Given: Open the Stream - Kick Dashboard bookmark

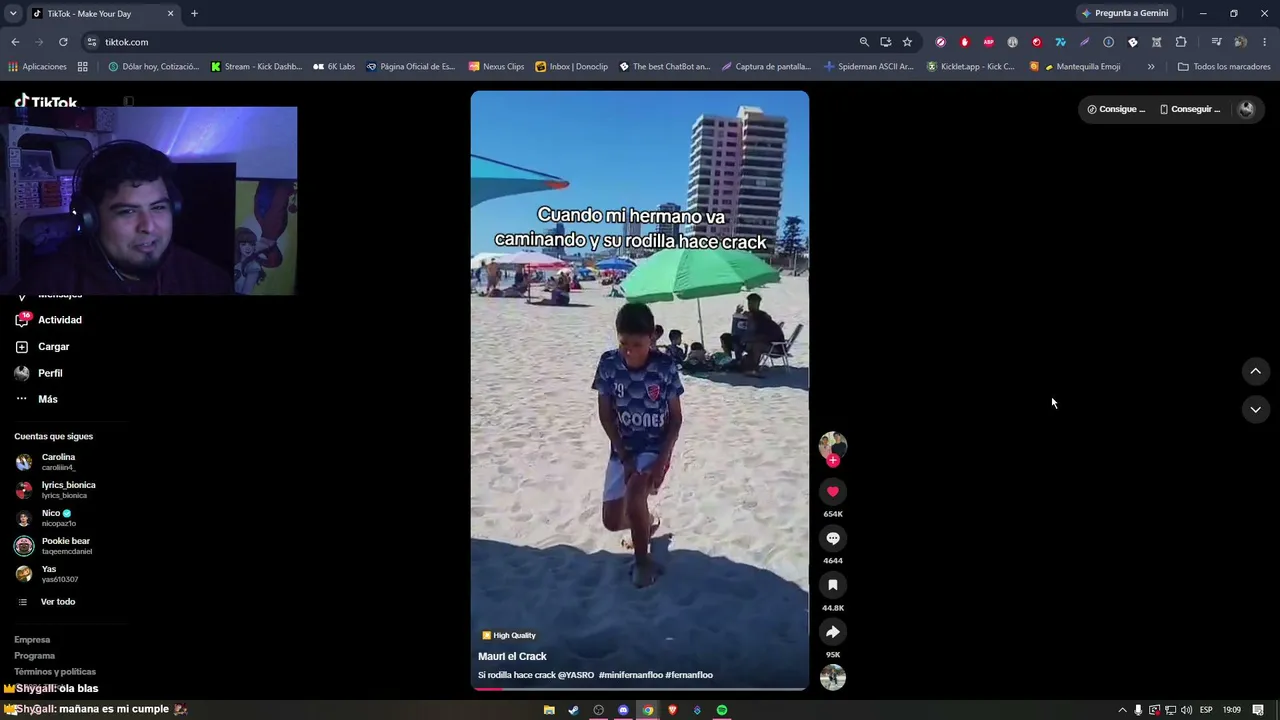Looking at the screenshot, I should tap(256, 67).
